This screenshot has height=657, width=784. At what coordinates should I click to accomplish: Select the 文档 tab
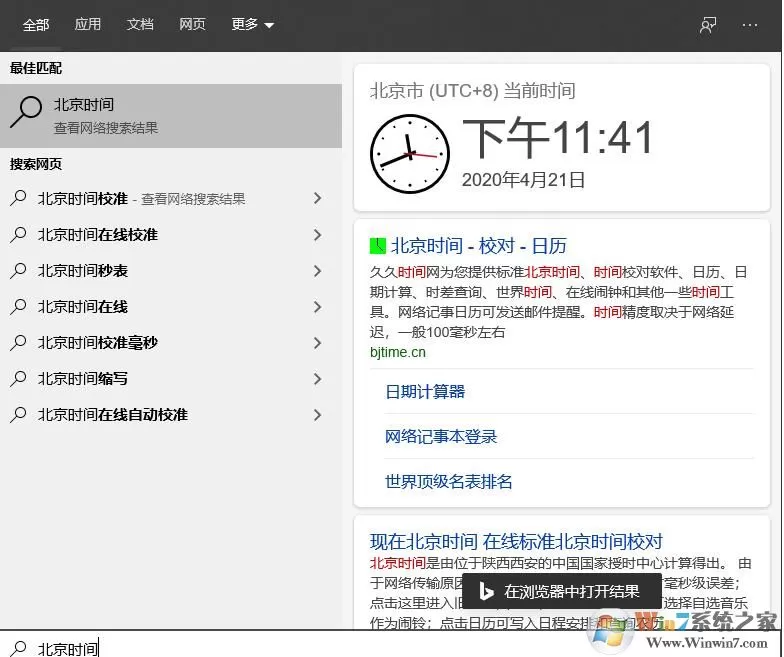(140, 24)
